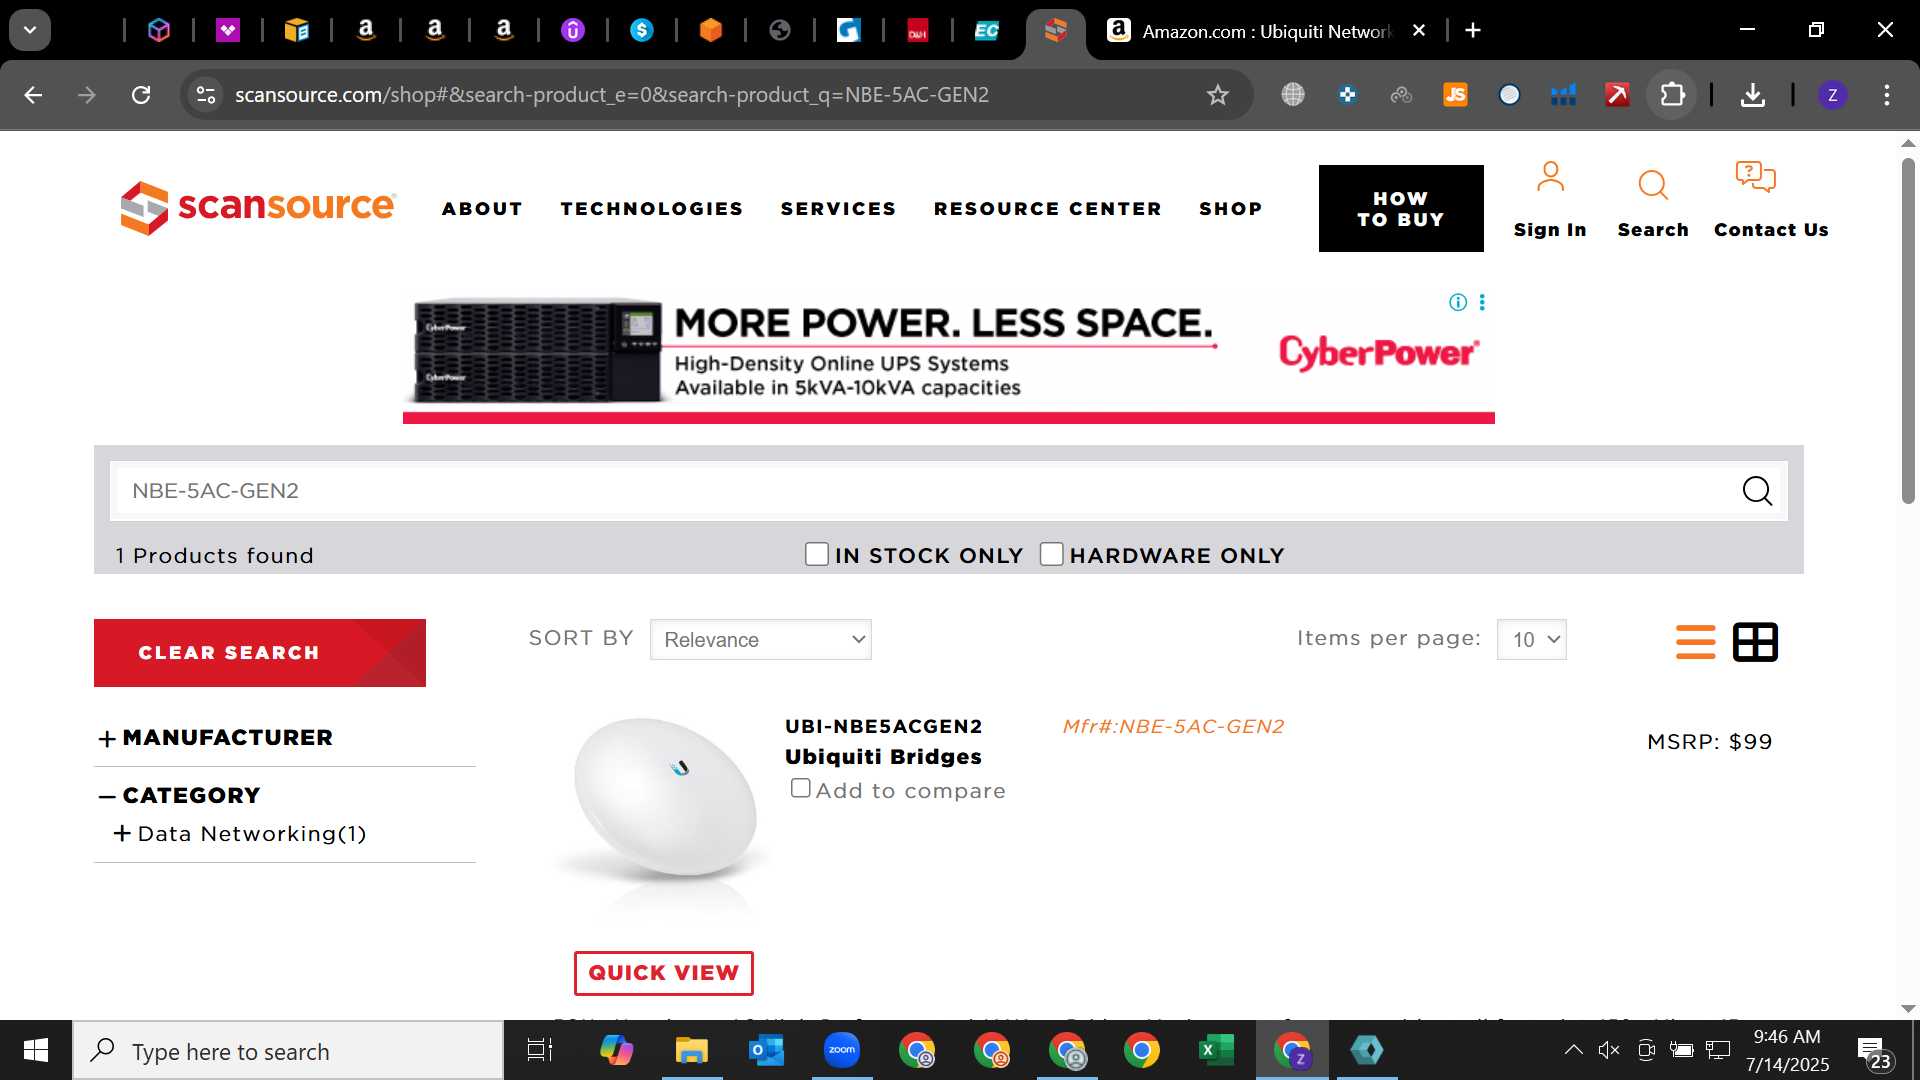Open Excel from the taskbar
The height and width of the screenshot is (1080, 1920).
(1215, 1050)
